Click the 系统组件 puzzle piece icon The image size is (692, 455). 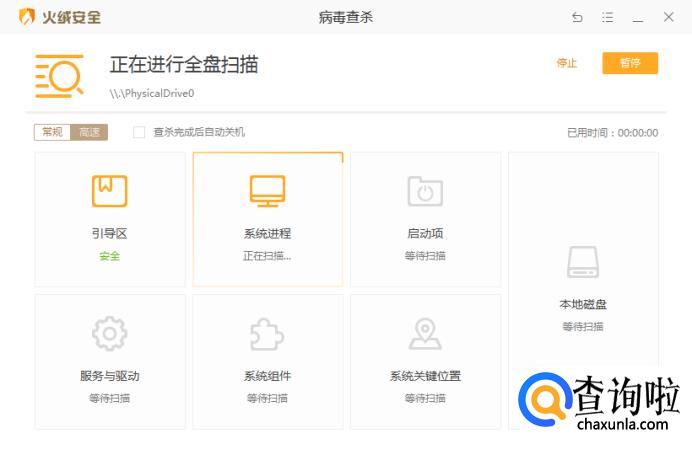tap(267, 334)
